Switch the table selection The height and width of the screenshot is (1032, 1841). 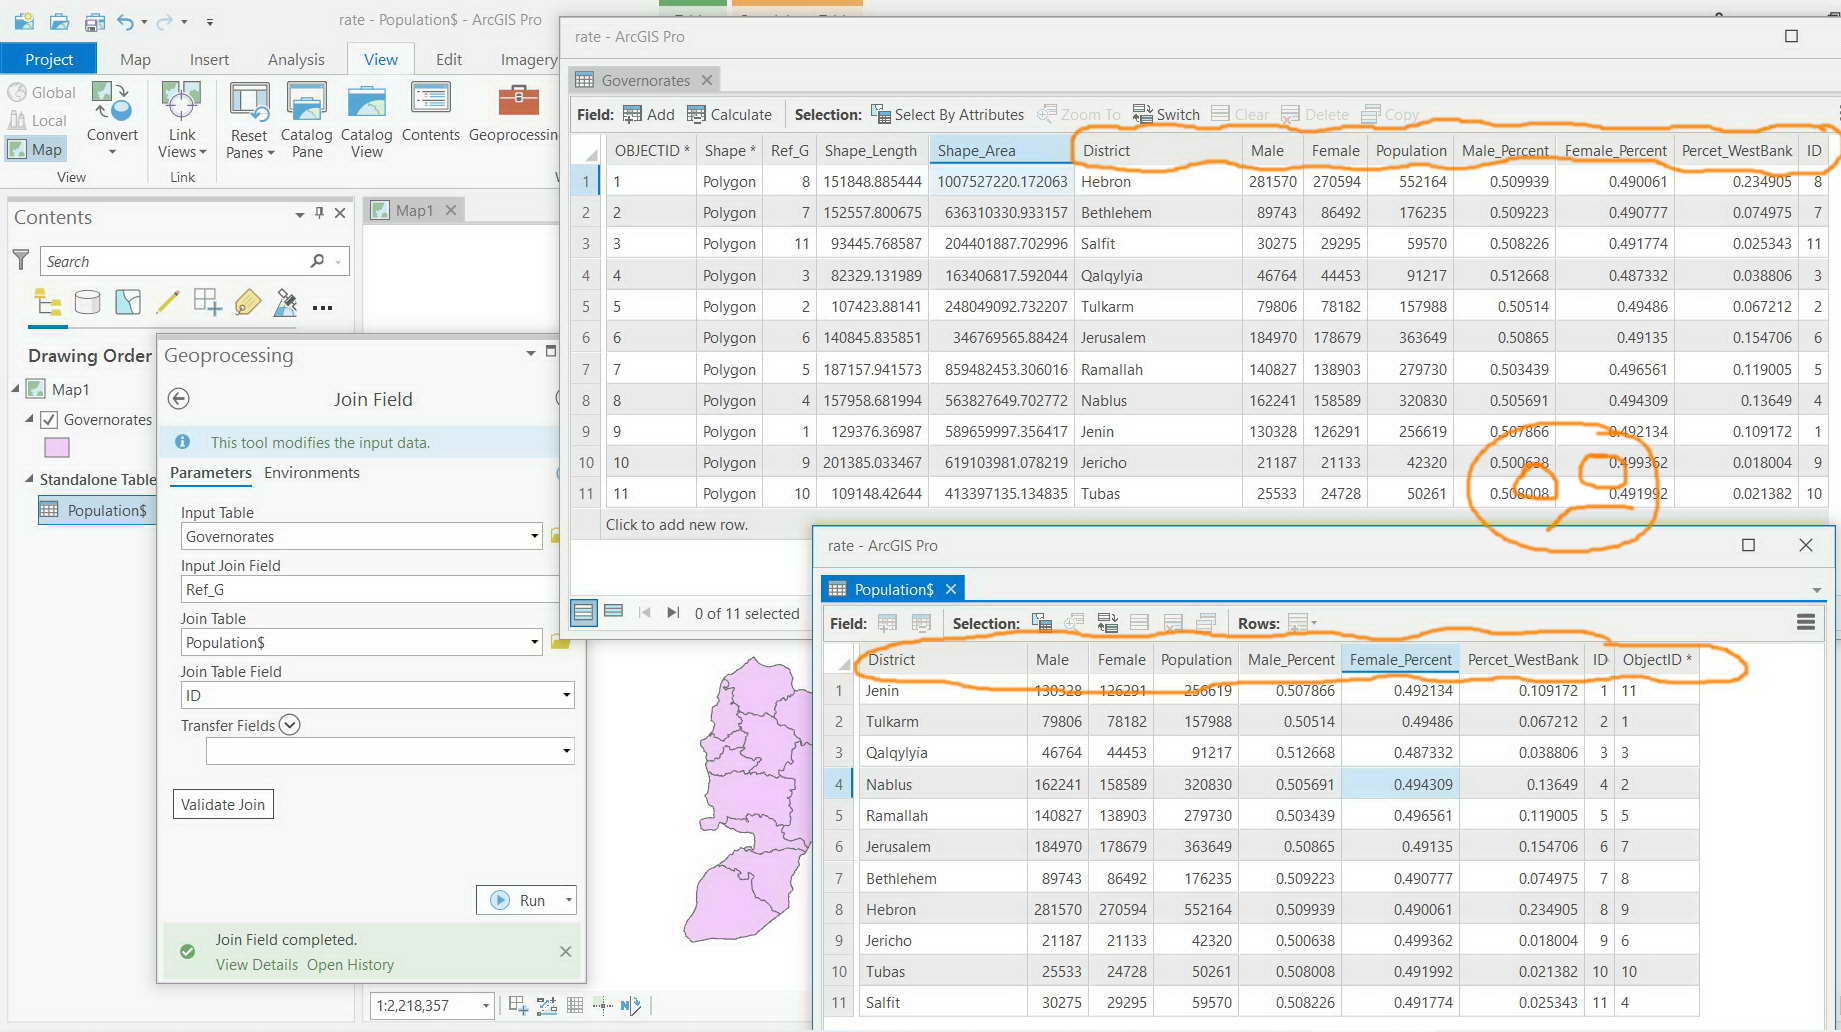[x=1166, y=114]
